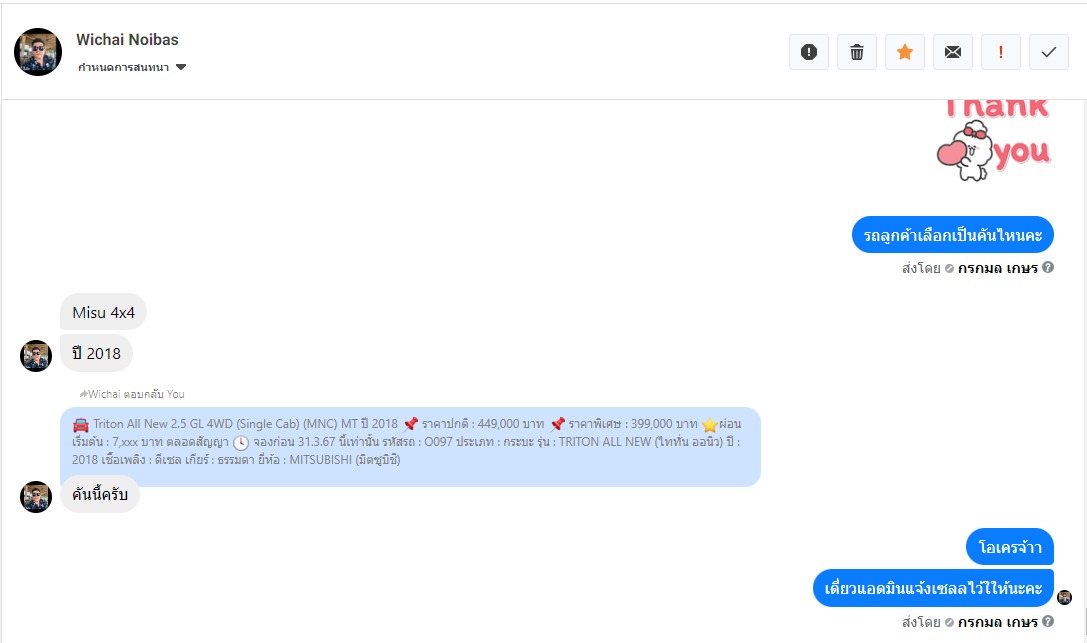Toggle the orange star on this conversation
Screen dimensions: 1087x643
905,52
